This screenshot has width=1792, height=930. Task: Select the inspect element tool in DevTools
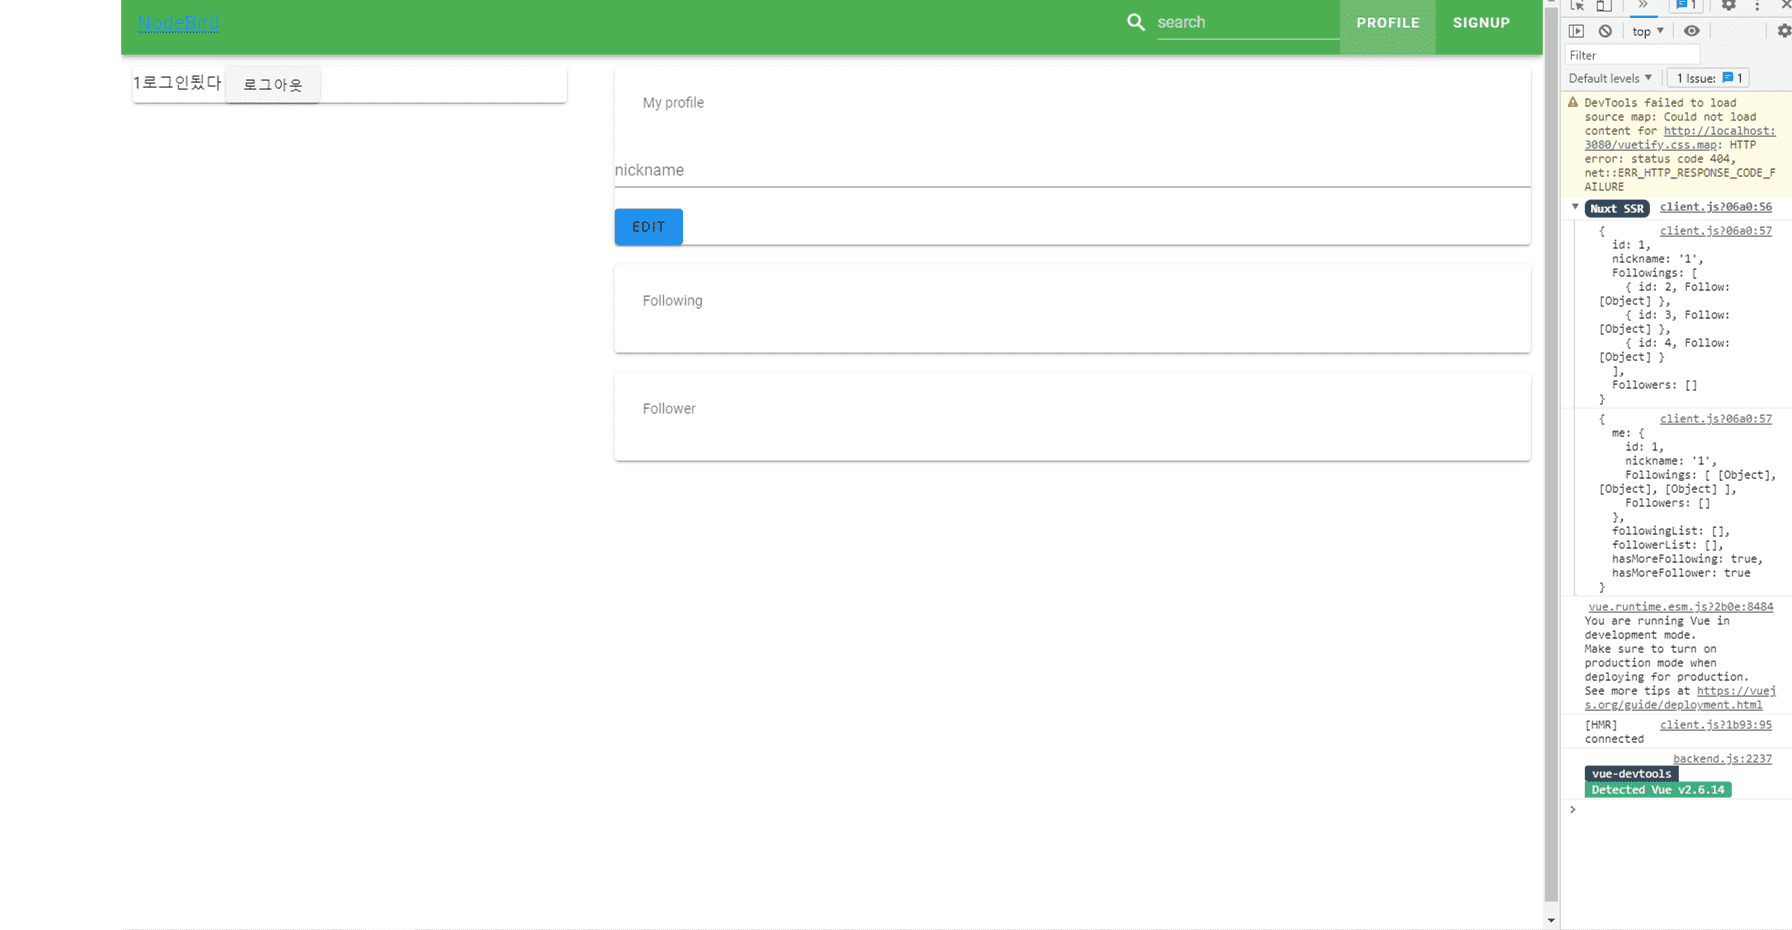tap(1577, 5)
